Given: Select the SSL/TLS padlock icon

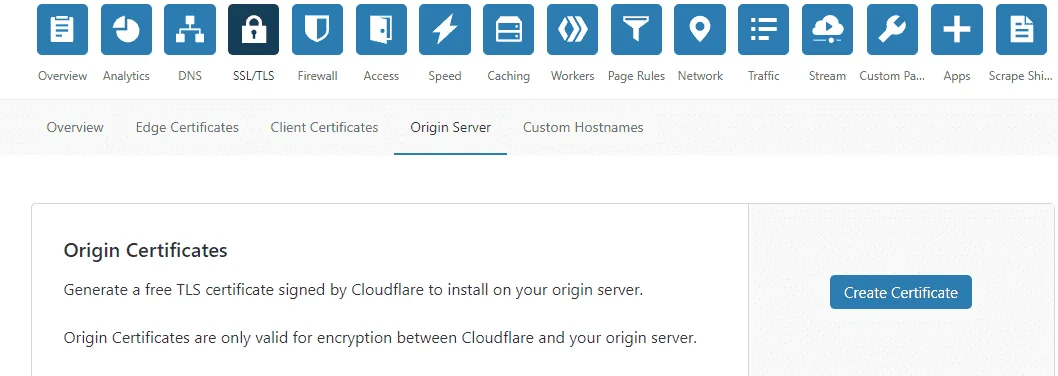Looking at the screenshot, I should tap(254, 29).
